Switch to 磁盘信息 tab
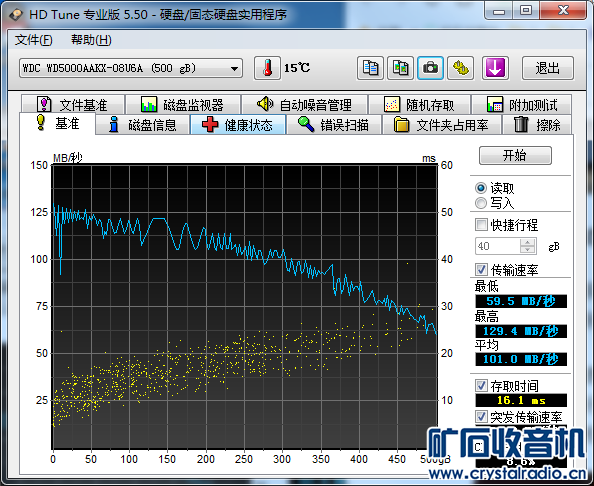This screenshot has height=486, width=594. point(142,125)
